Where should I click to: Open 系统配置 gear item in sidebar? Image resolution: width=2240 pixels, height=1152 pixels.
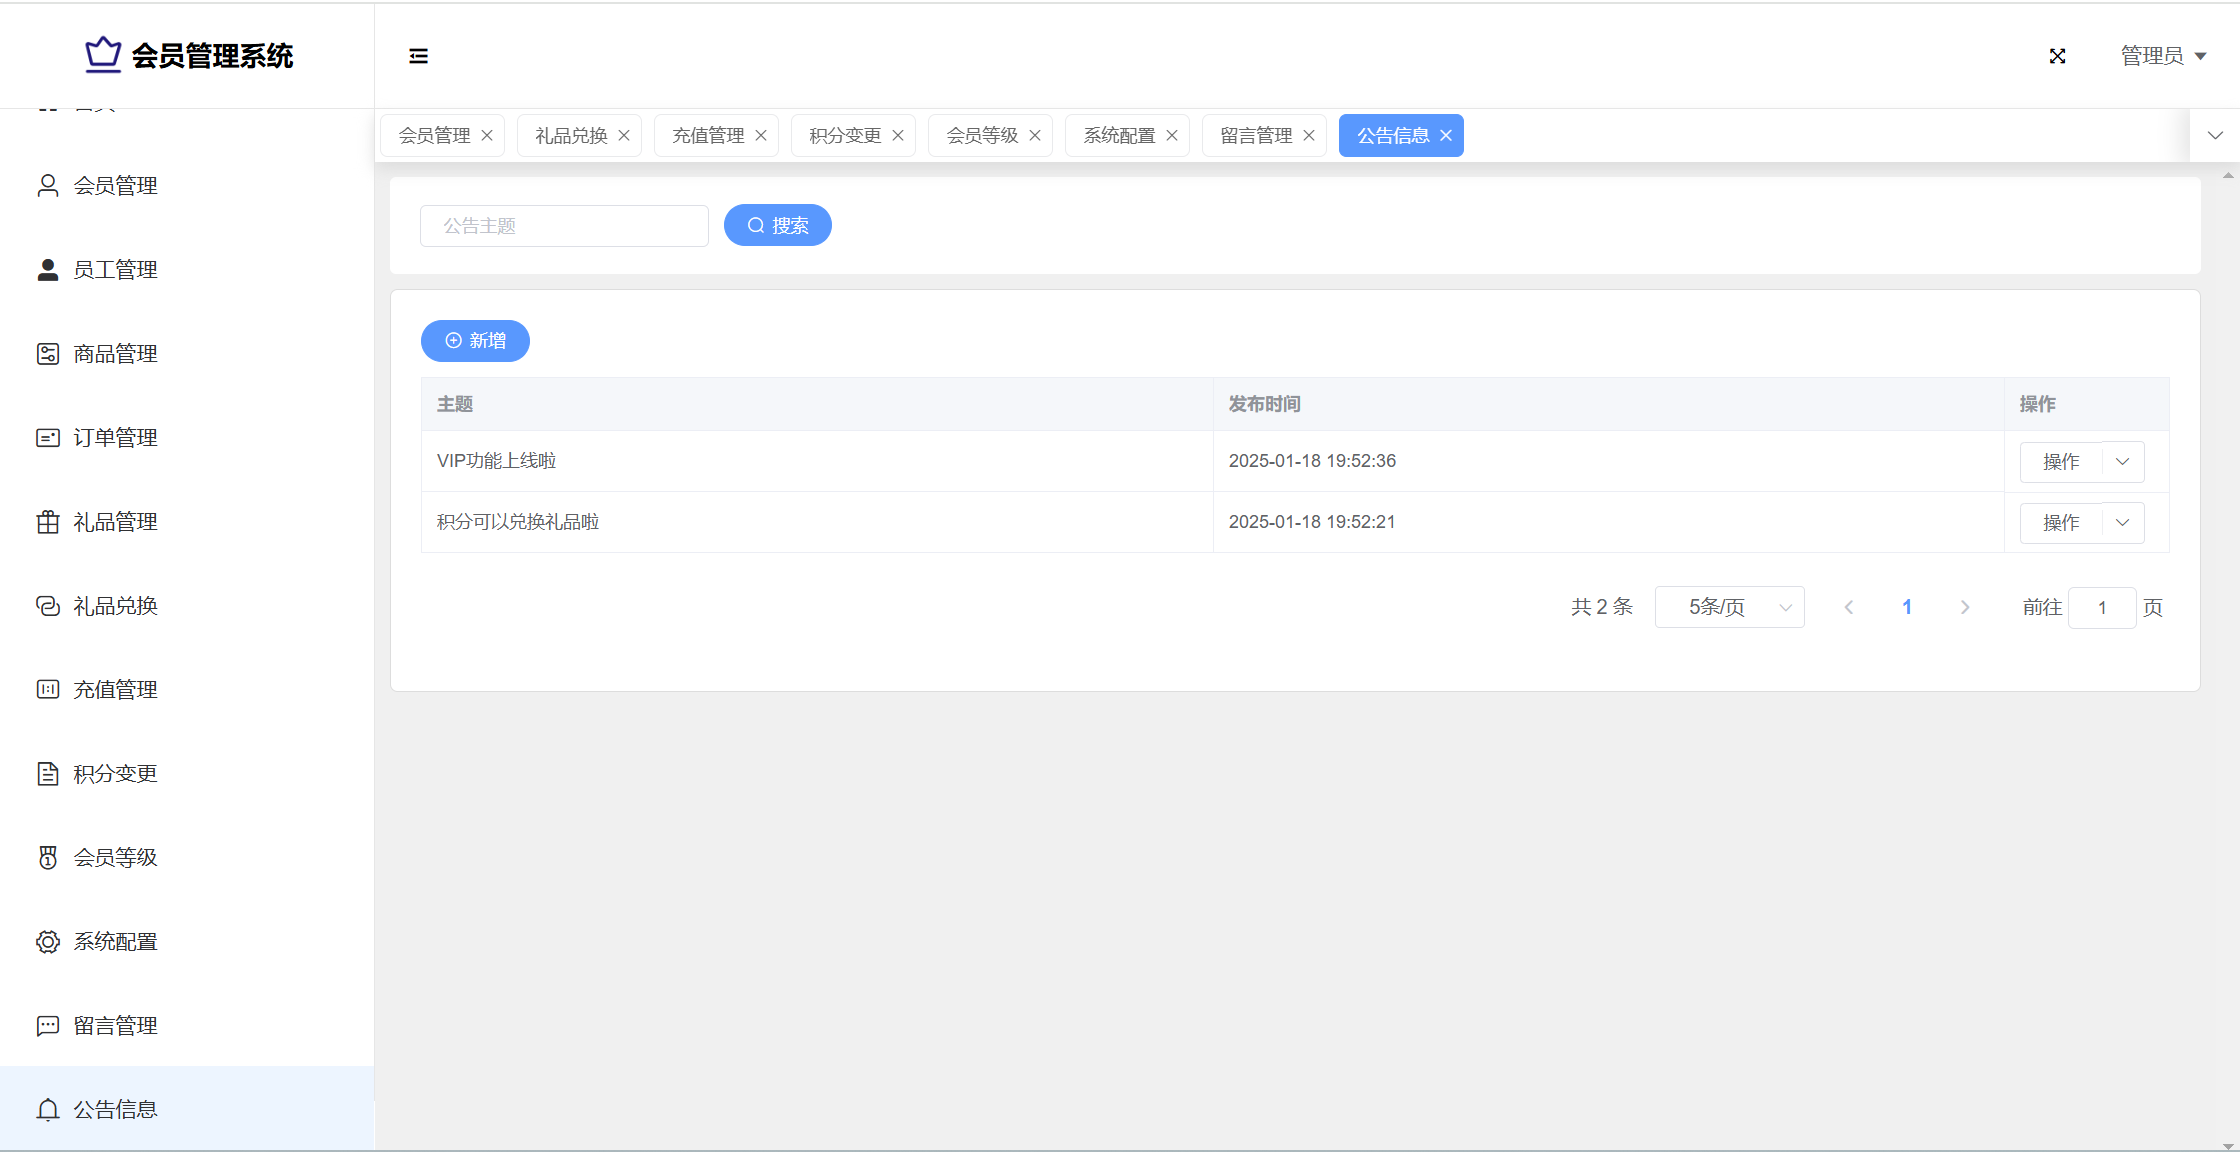[115, 942]
